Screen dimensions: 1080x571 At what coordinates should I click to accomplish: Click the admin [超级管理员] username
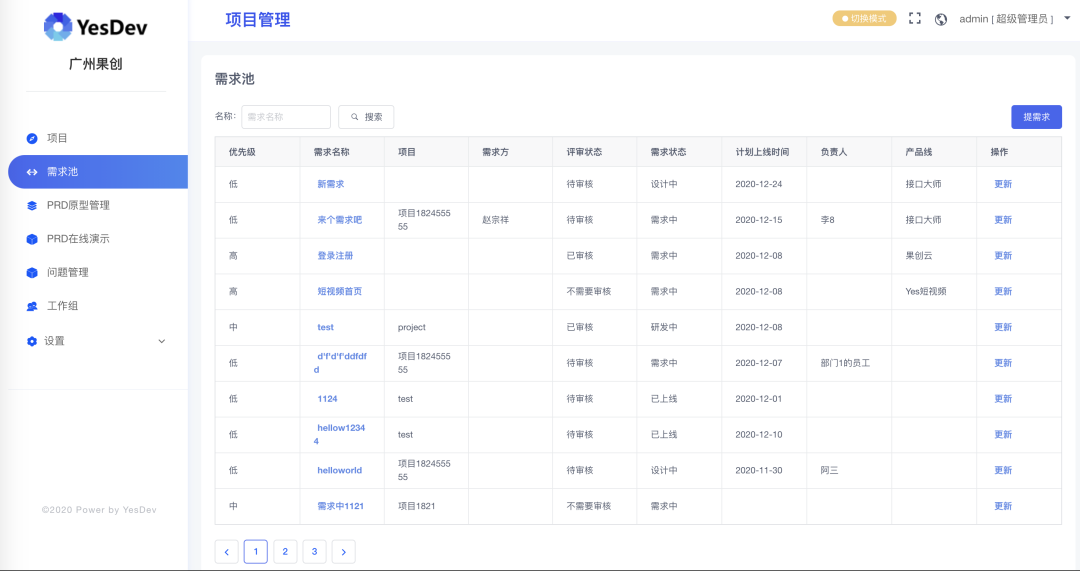[1006, 19]
